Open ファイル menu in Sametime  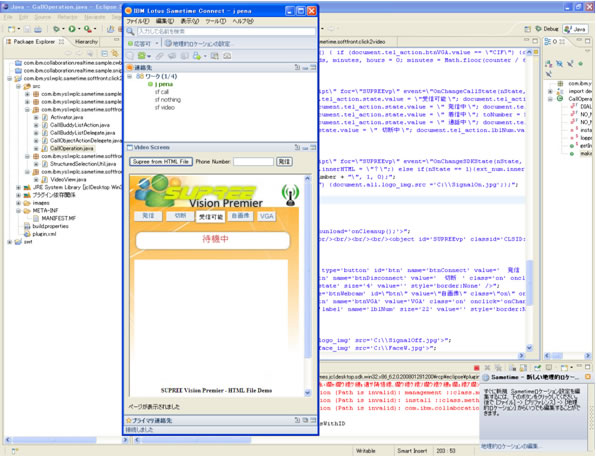(138, 21)
